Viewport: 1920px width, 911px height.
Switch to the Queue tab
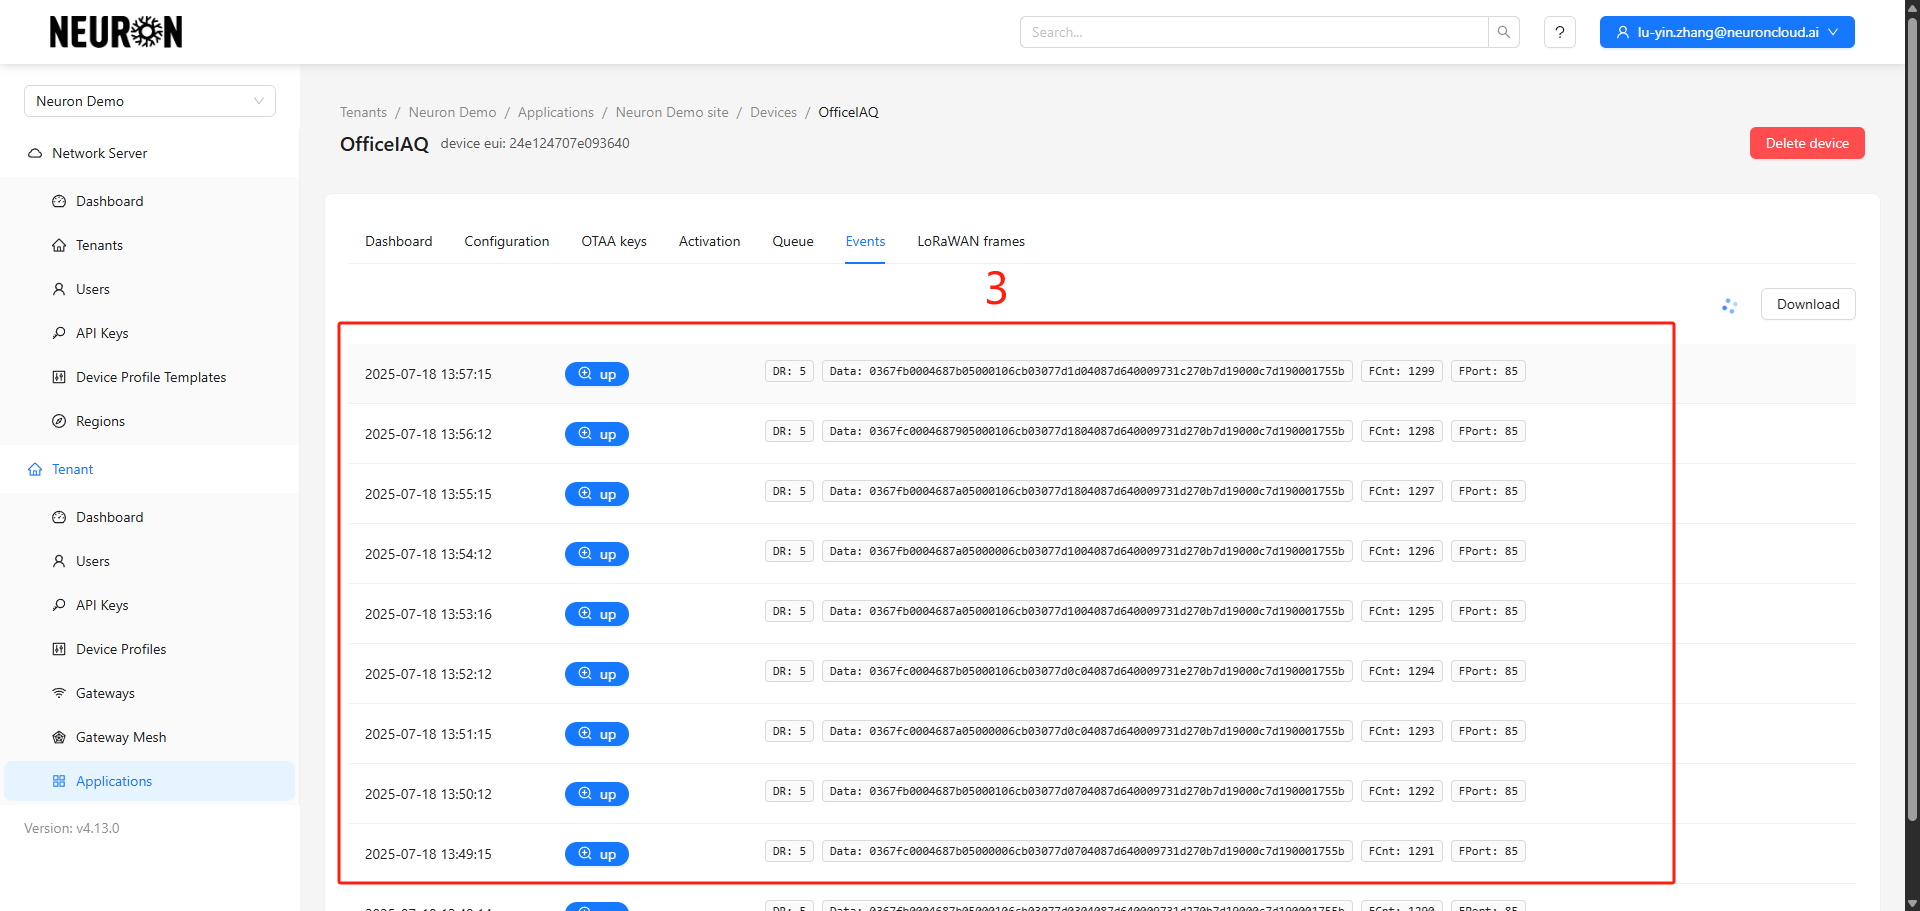click(x=793, y=241)
